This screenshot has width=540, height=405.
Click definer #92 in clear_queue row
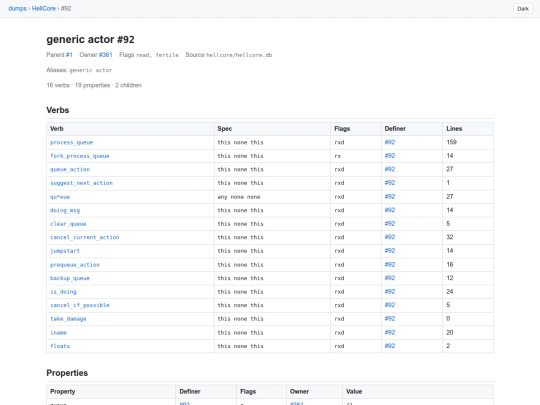[x=390, y=224]
